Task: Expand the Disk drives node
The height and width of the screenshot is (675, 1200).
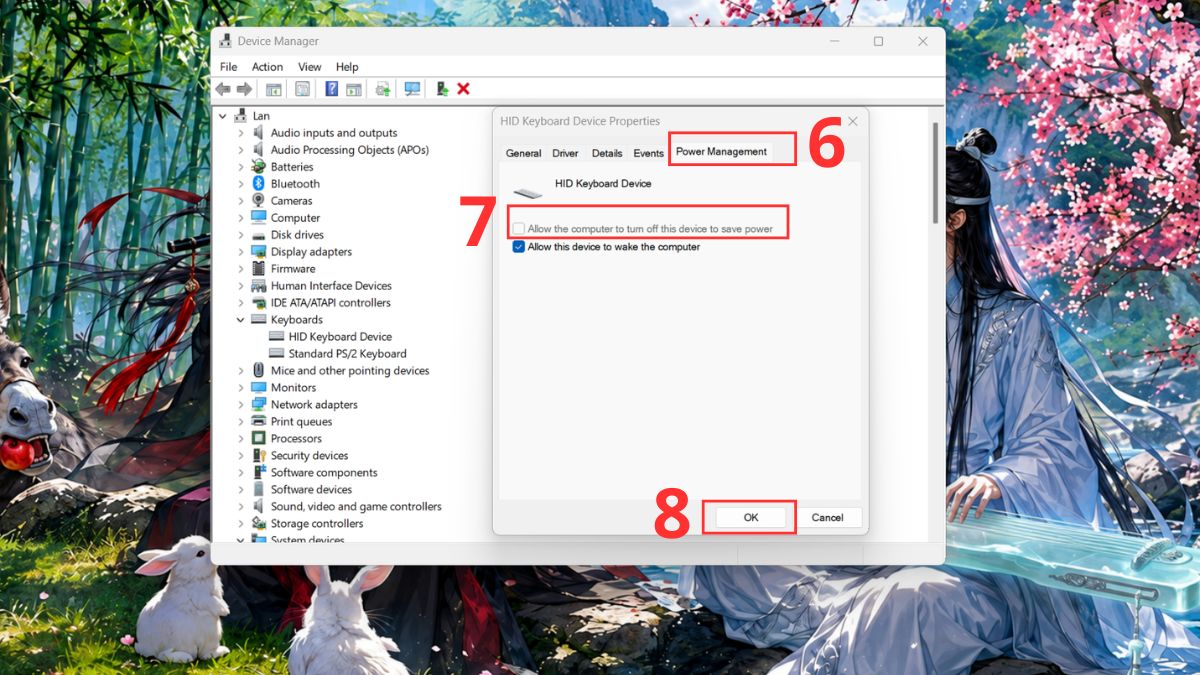Action: pos(241,235)
